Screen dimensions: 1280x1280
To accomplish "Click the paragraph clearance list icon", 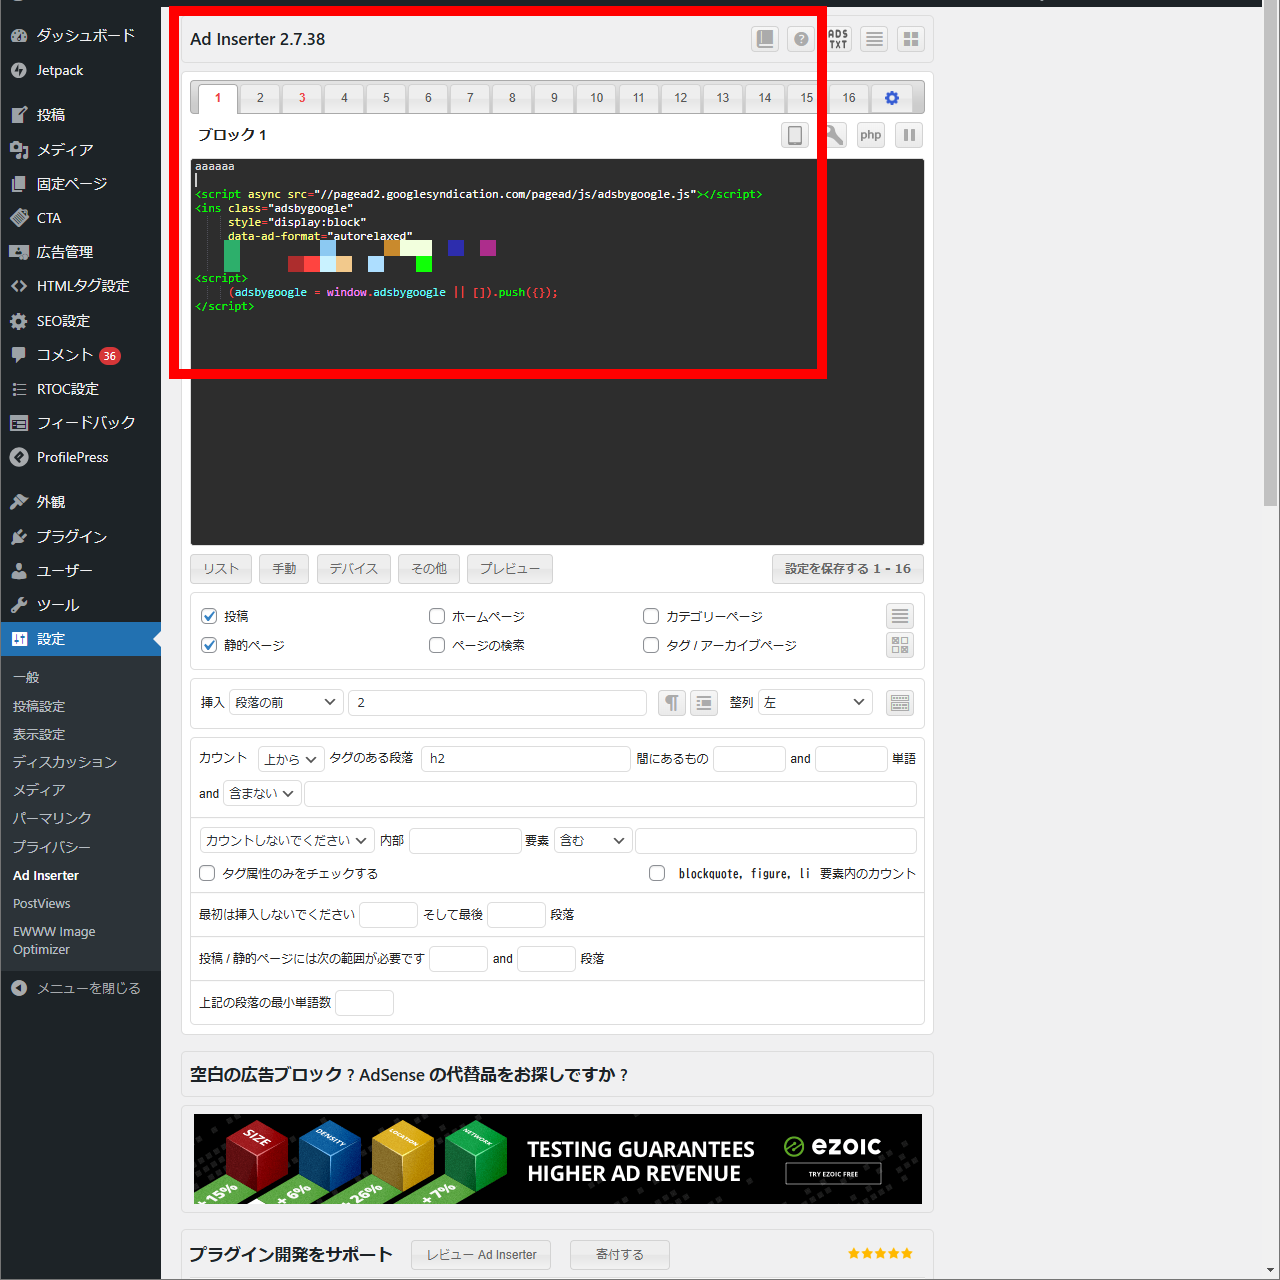I will tap(704, 703).
